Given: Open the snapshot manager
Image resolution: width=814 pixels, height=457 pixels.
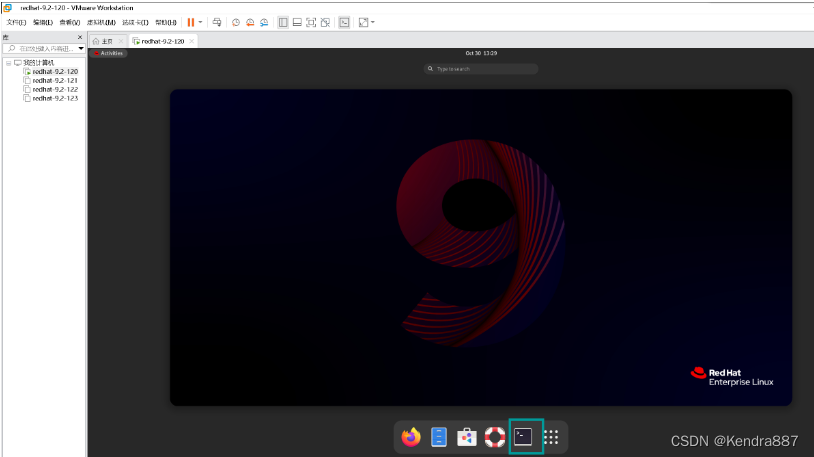Looking at the screenshot, I should pos(264,22).
